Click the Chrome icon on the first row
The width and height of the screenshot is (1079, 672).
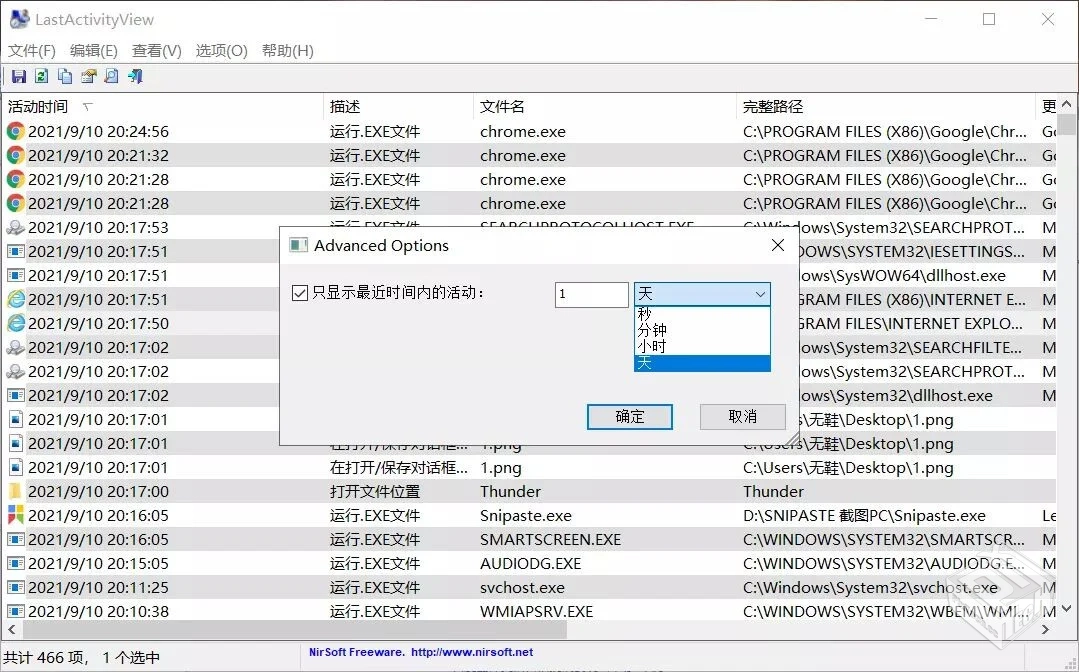tap(14, 131)
